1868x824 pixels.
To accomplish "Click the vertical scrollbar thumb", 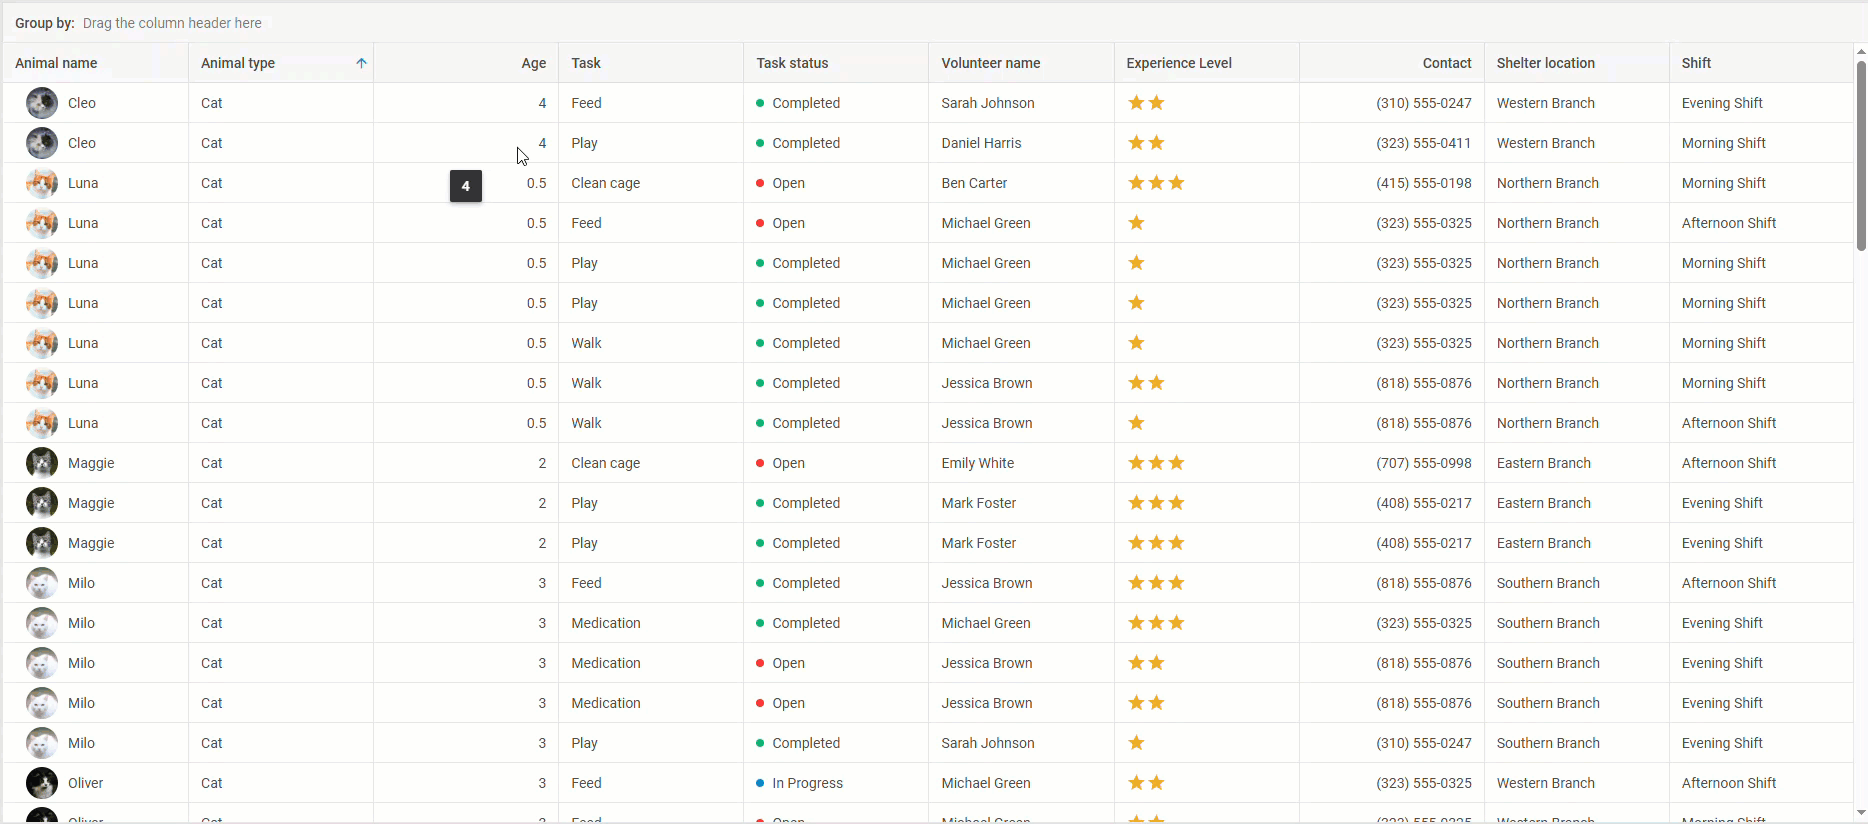I will click(1860, 155).
